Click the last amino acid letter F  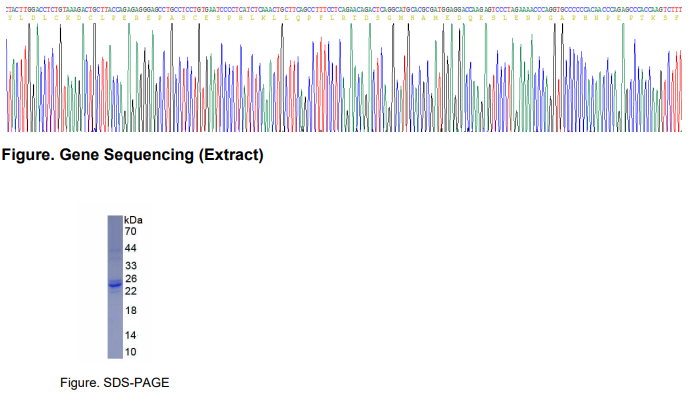[x=677, y=18]
